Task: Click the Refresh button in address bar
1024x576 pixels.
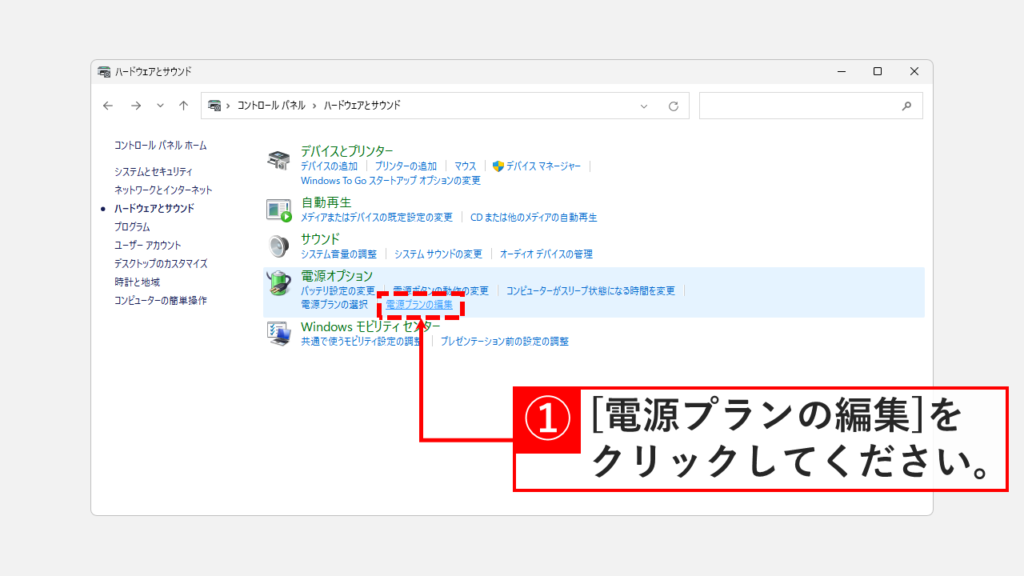Action: point(673,105)
